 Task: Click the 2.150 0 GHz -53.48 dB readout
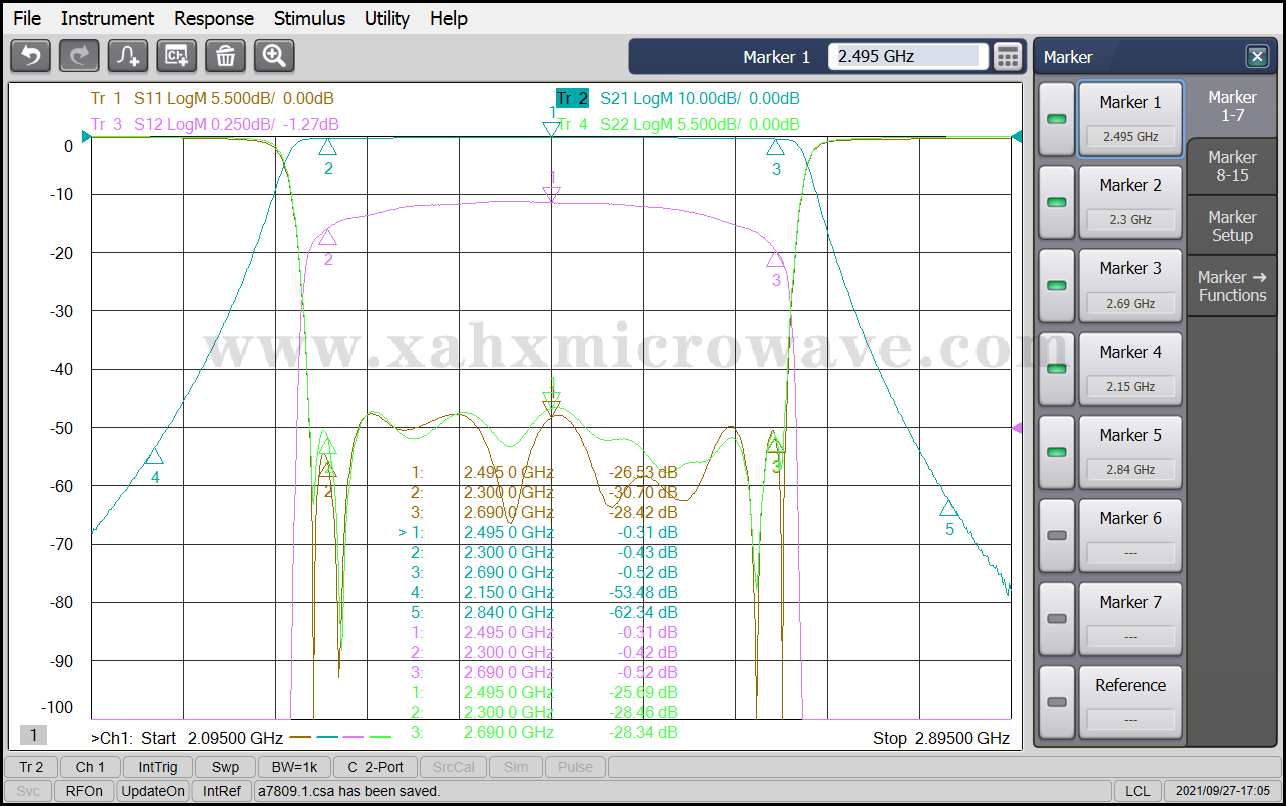(x=543, y=591)
